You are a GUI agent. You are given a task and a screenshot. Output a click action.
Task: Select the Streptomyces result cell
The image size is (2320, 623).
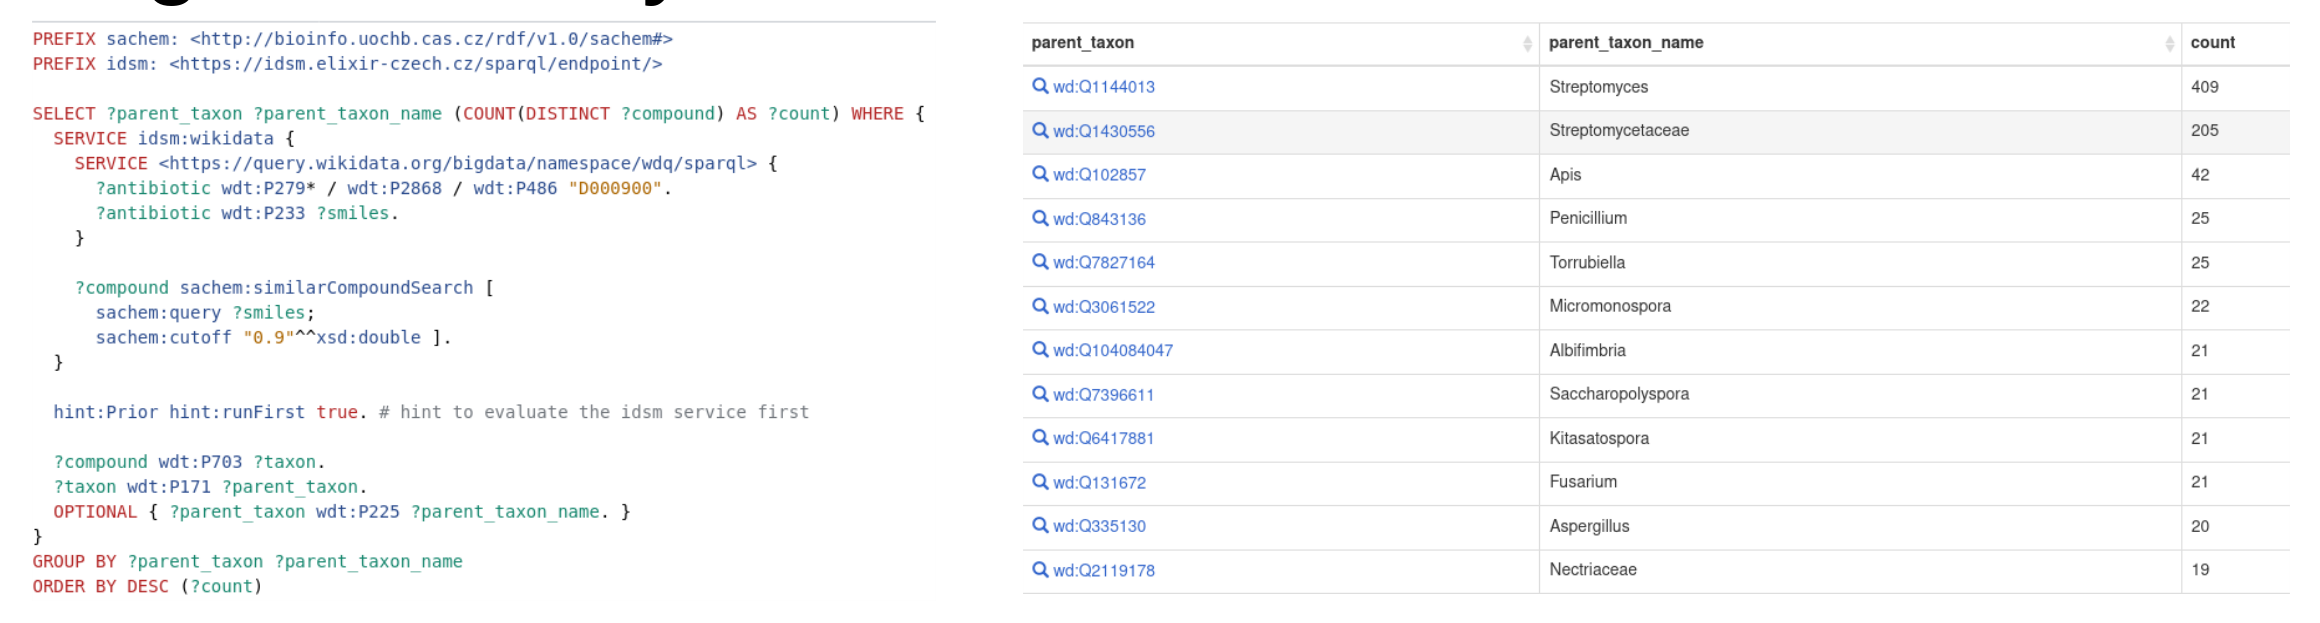pos(1598,87)
